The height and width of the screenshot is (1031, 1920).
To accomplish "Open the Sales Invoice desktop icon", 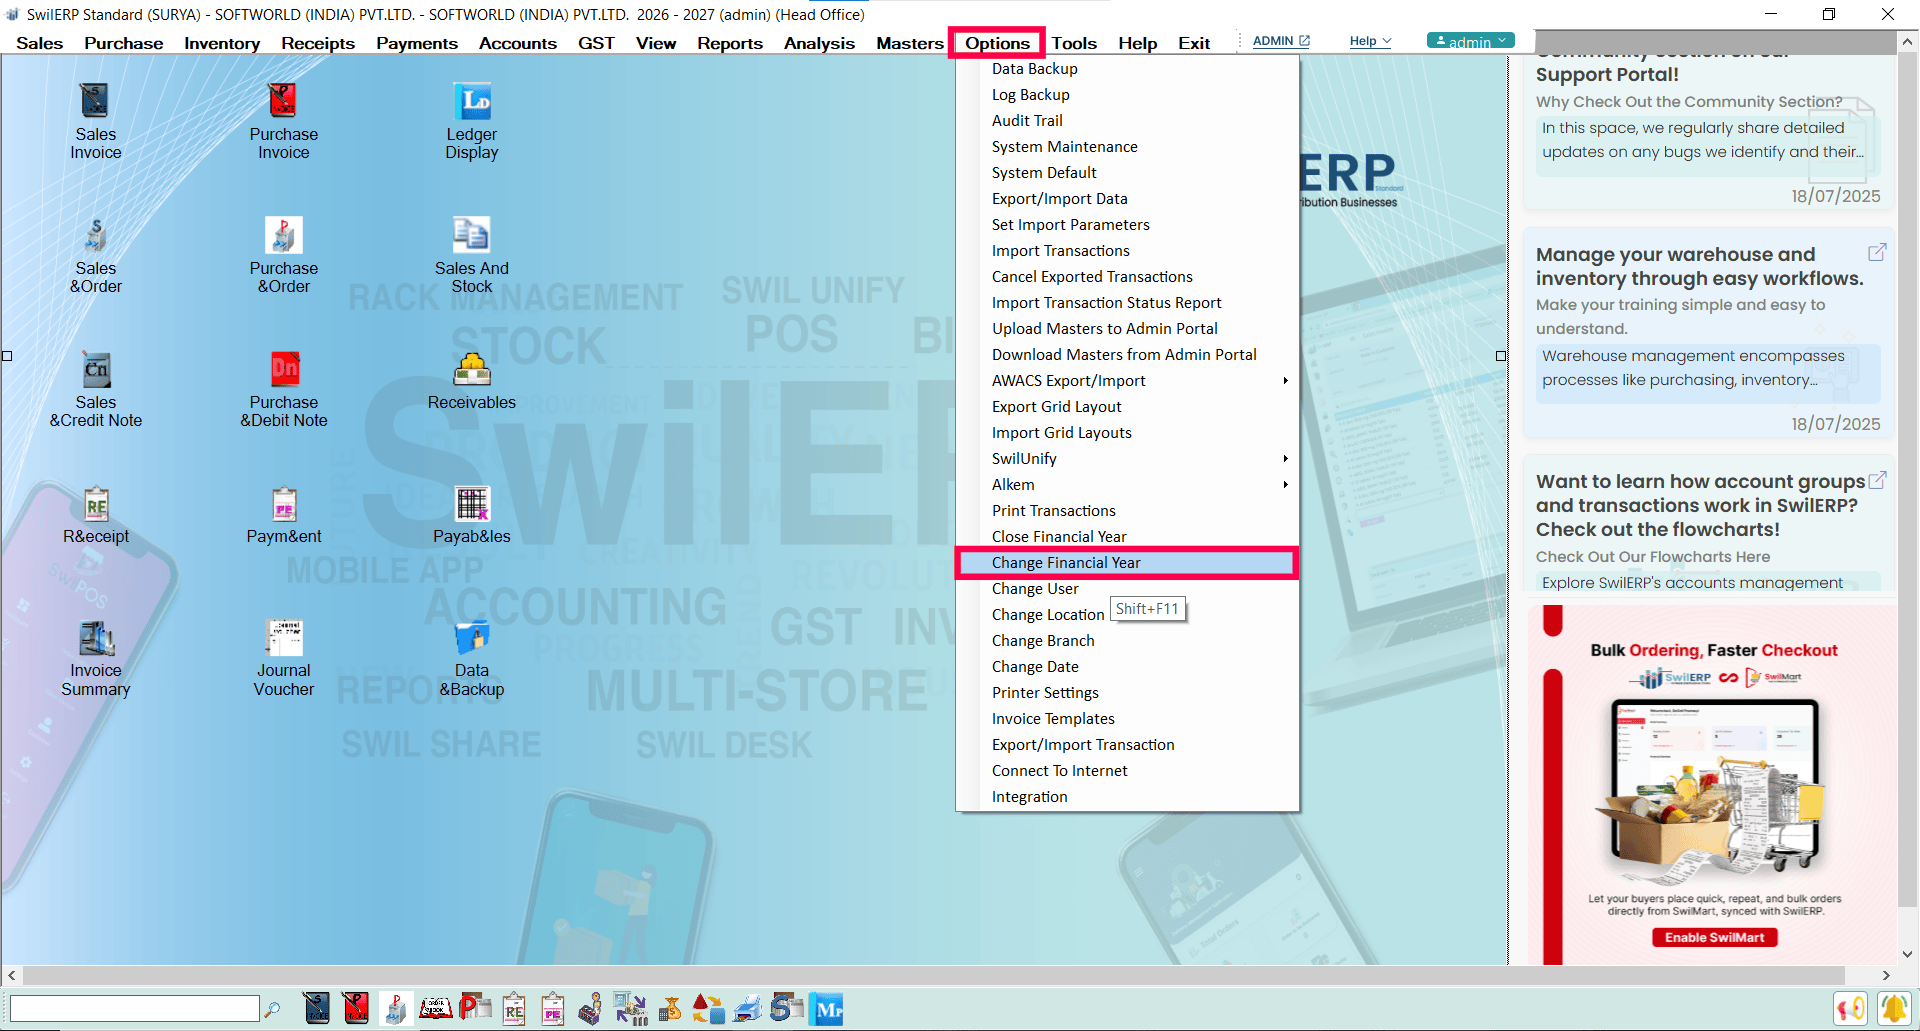I will pyautogui.click(x=95, y=103).
